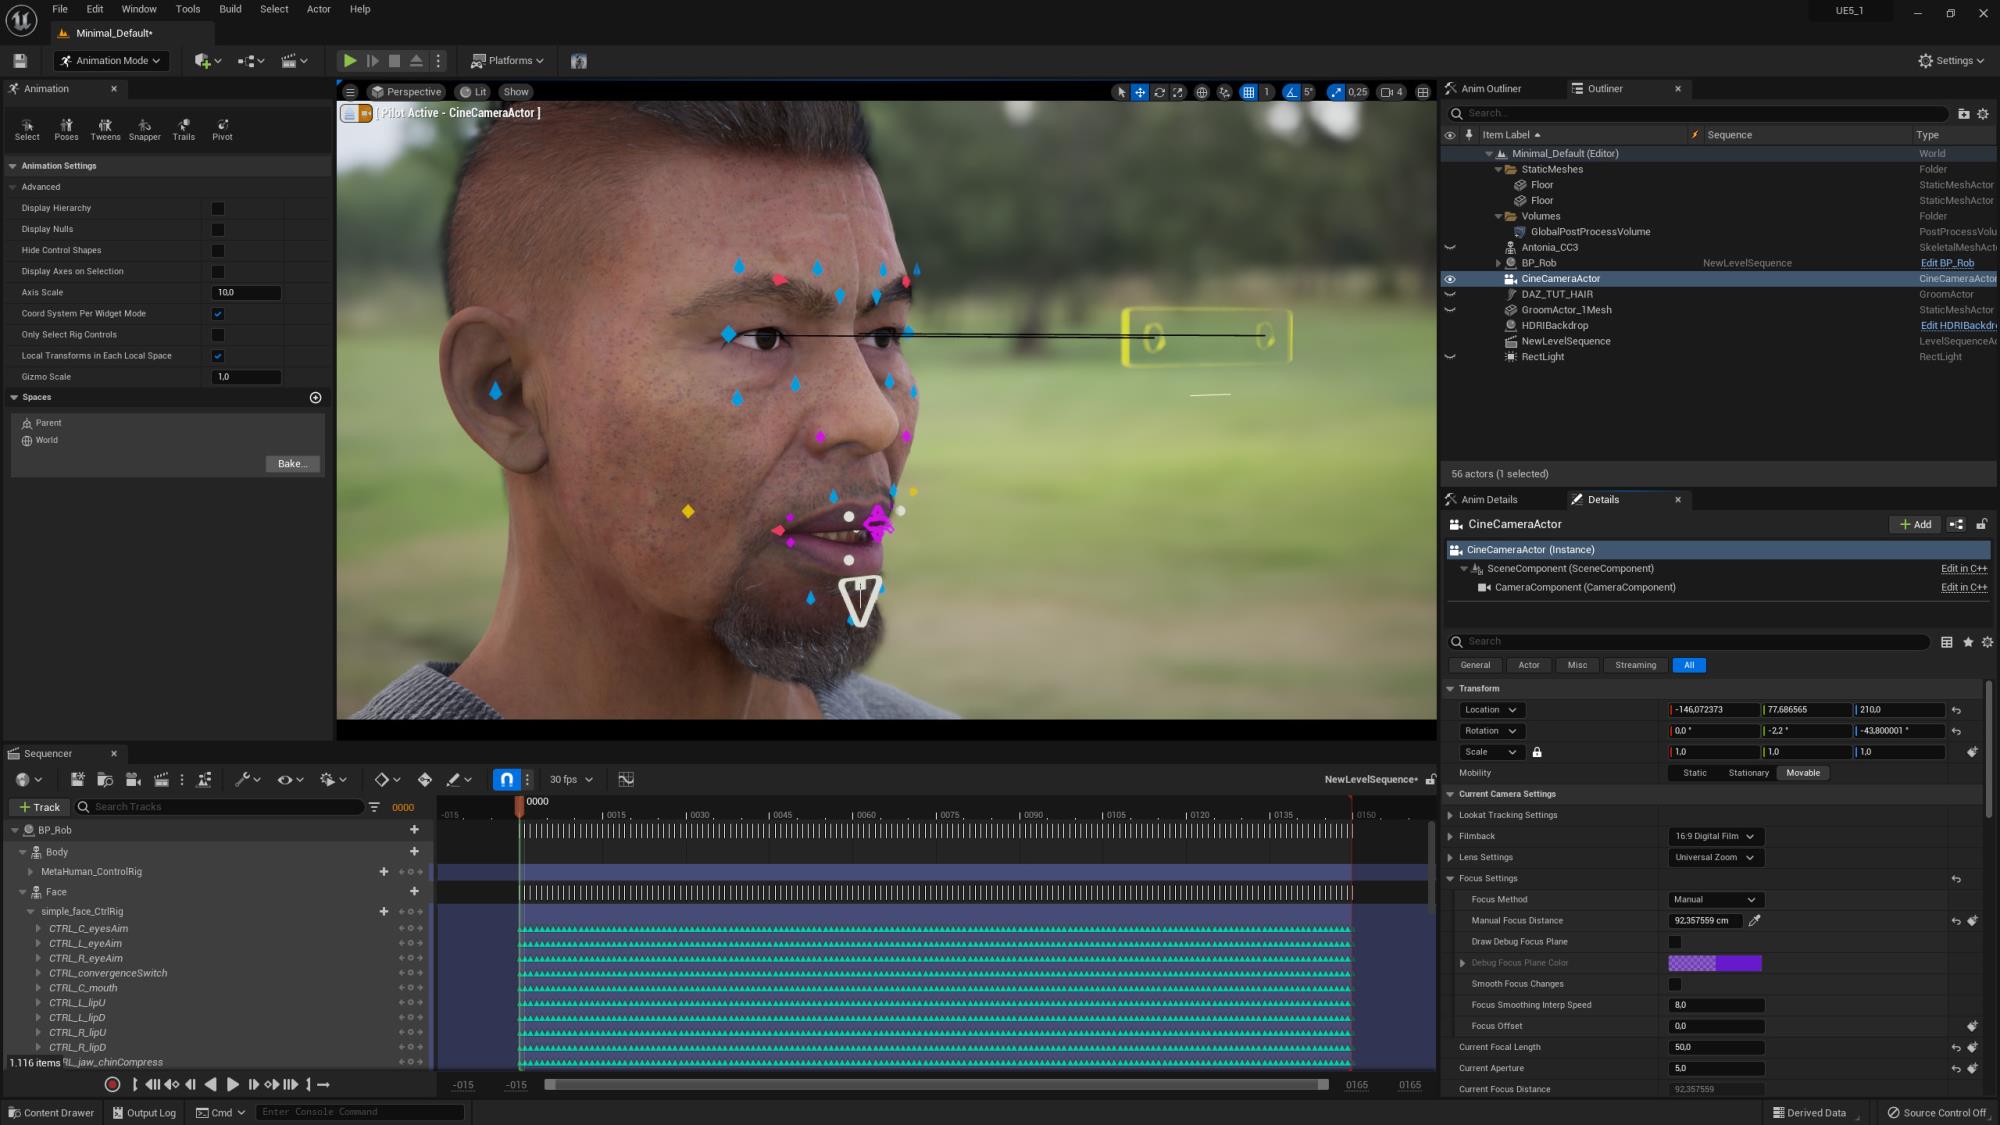Image resolution: width=2000 pixels, height=1125 pixels.
Task: Click the Outliner settings gear icon
Action: 1983,114
